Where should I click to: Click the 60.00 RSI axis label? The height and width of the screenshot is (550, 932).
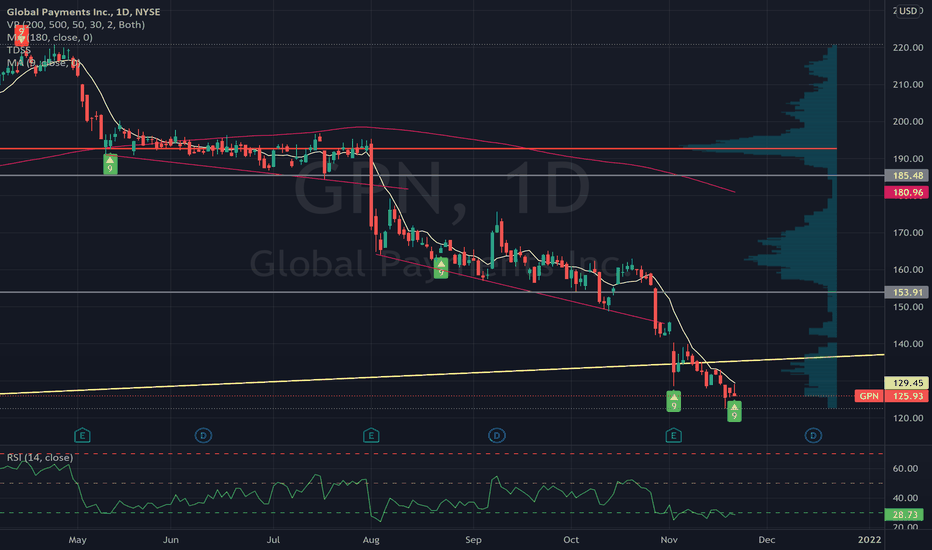[x=905, y=469]
